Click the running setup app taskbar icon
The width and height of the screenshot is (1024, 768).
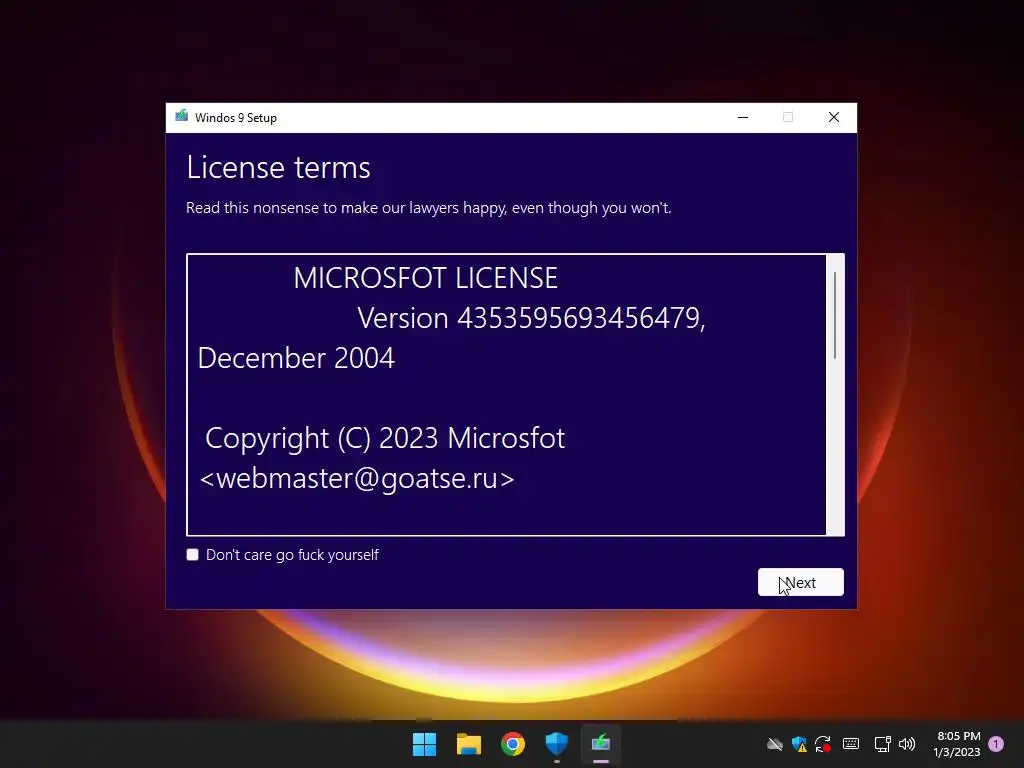click(x=601, y=744)
